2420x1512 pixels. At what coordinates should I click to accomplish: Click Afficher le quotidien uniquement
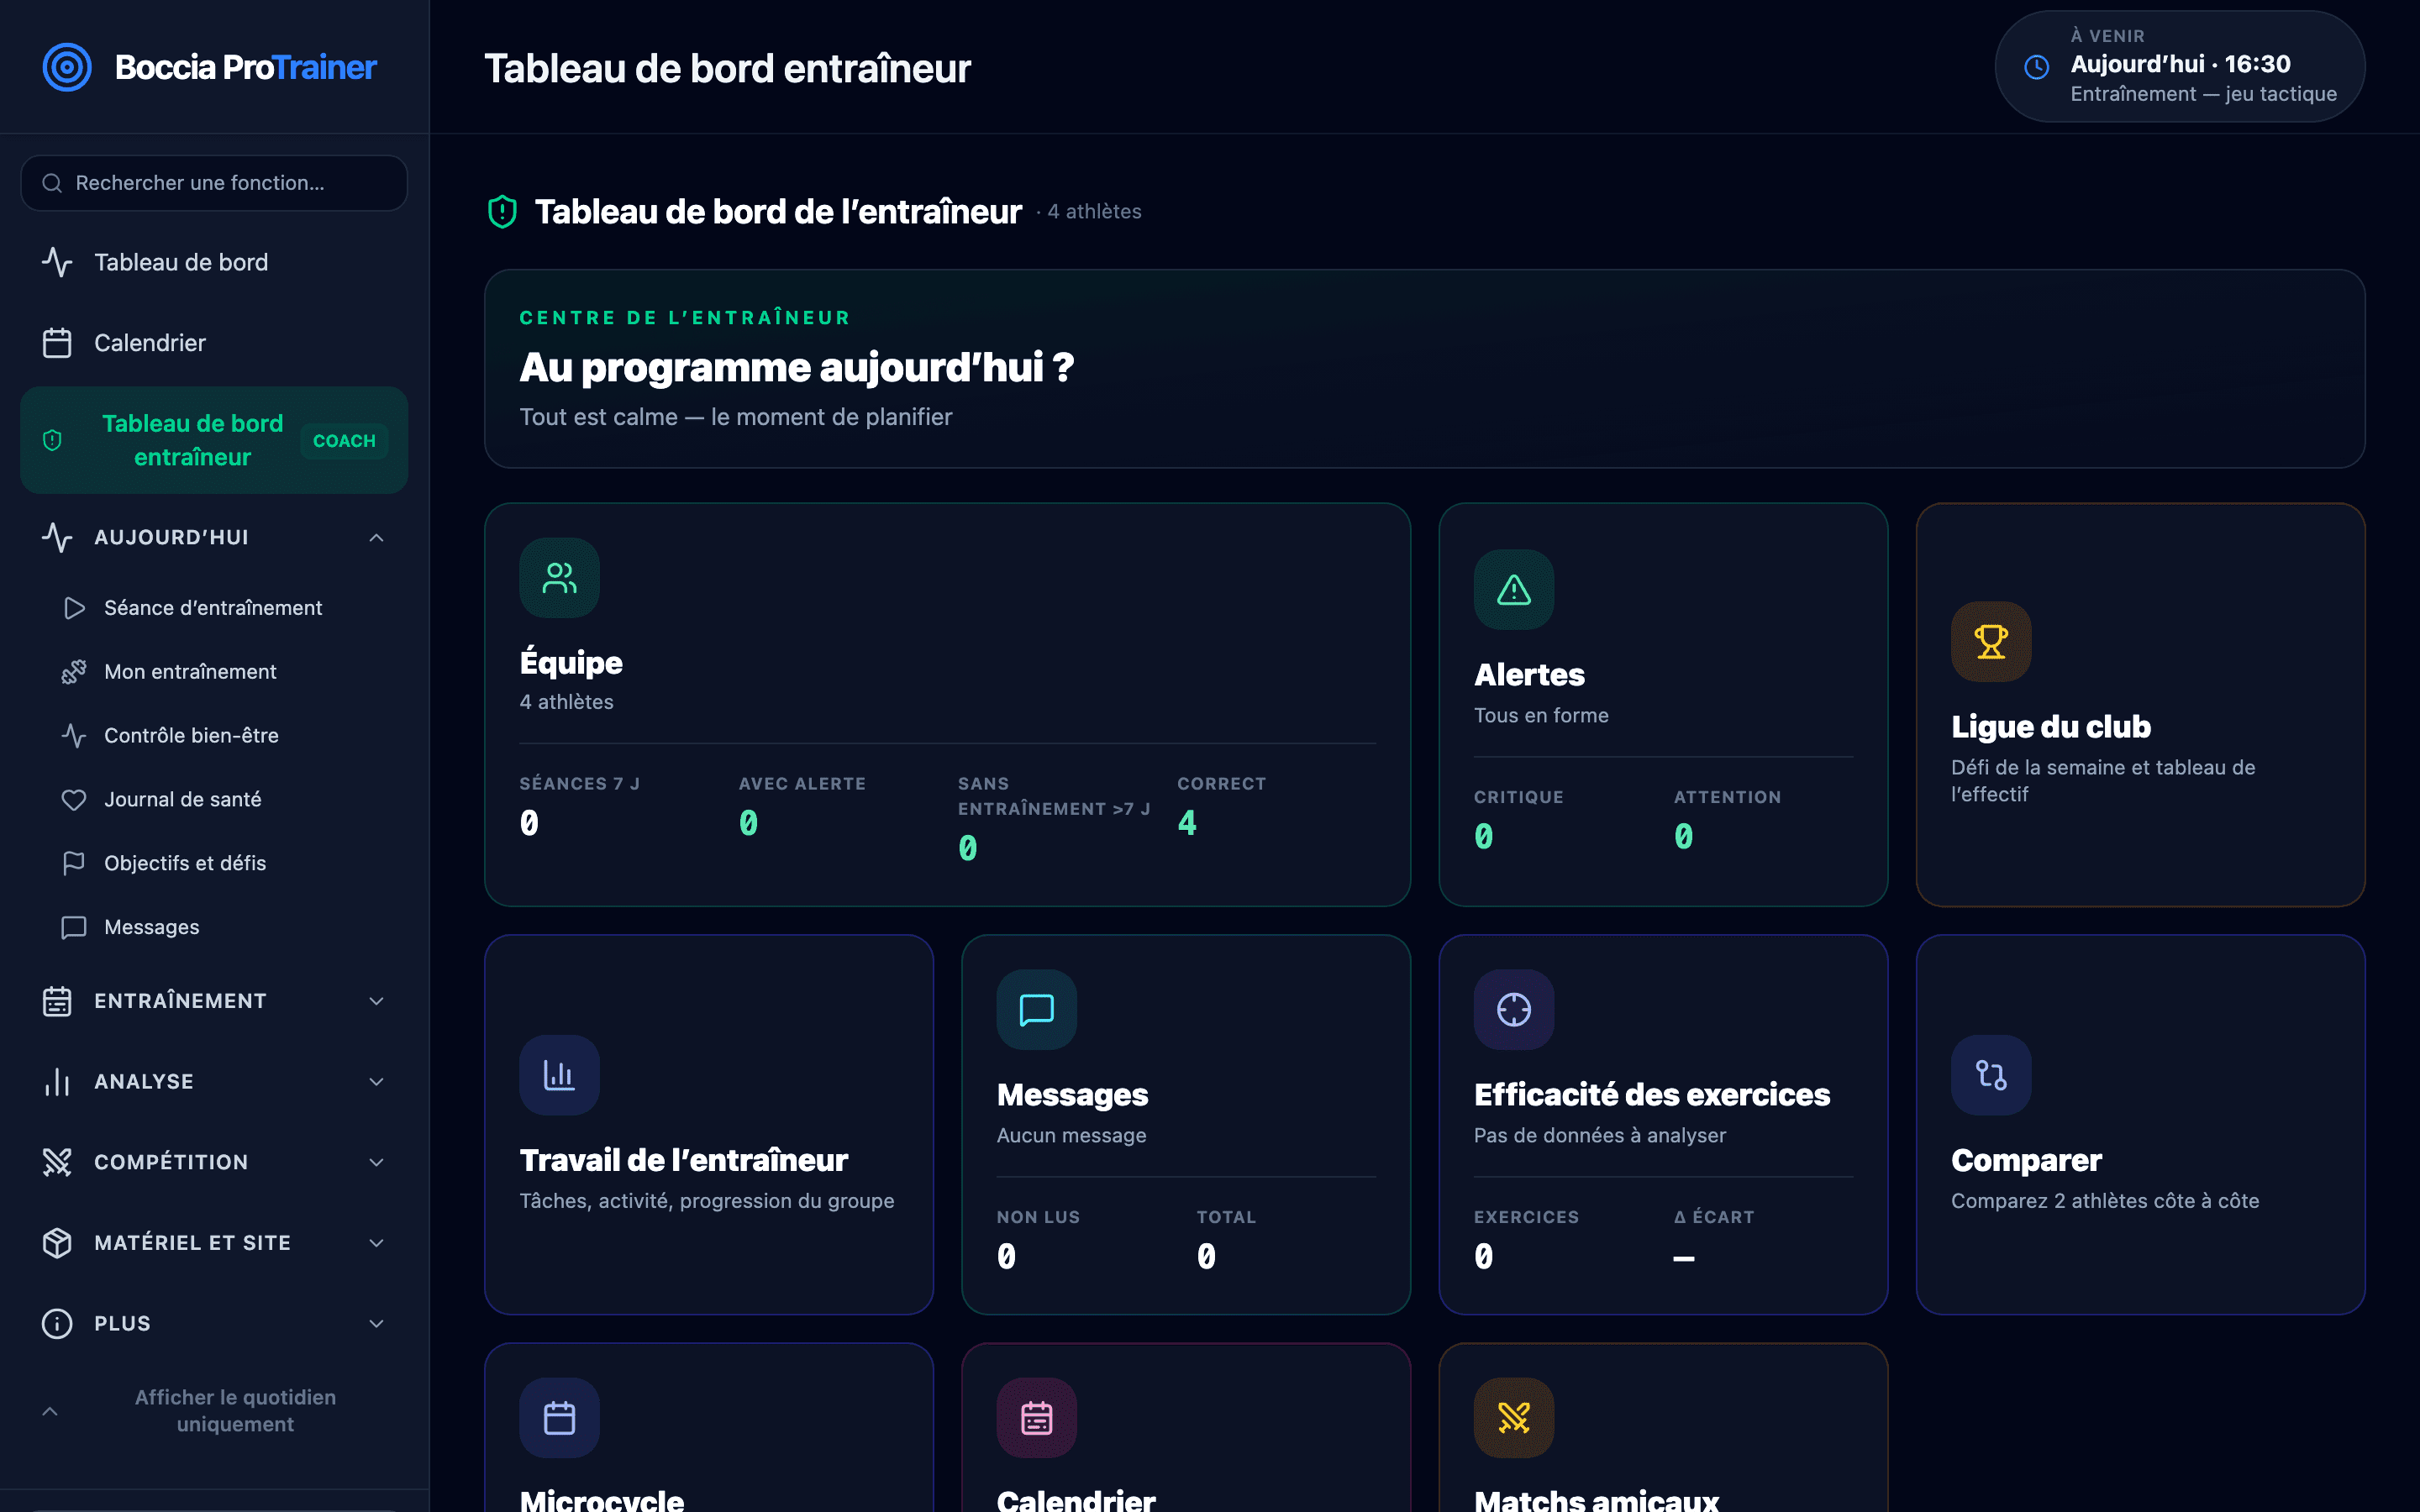(x=214, y=1411)
